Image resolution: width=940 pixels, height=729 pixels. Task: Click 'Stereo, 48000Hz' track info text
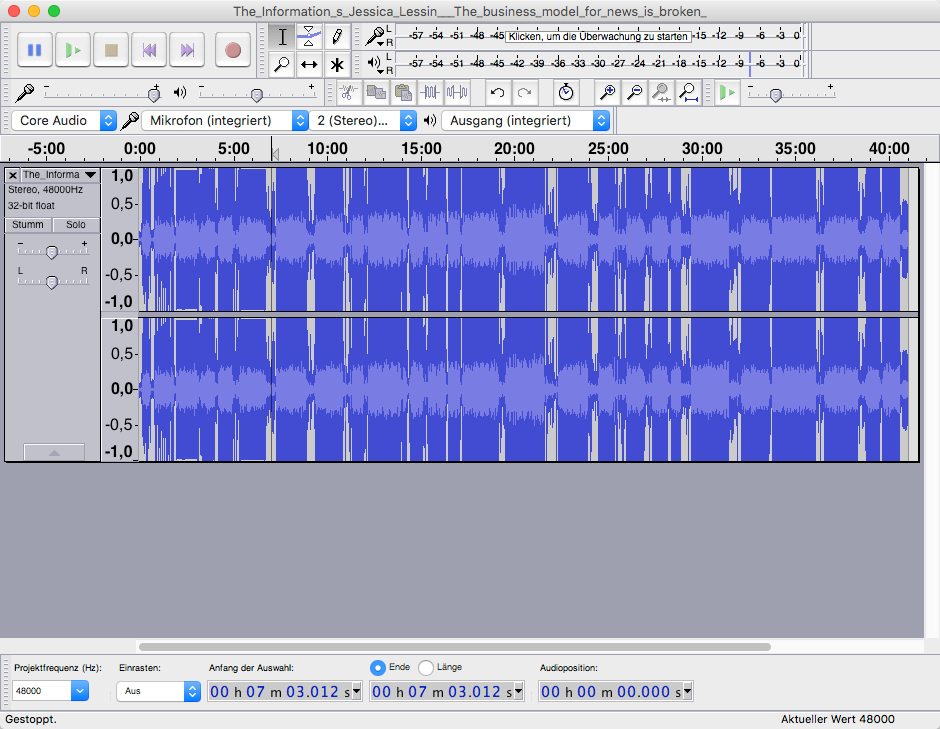(x=46, y=189)
